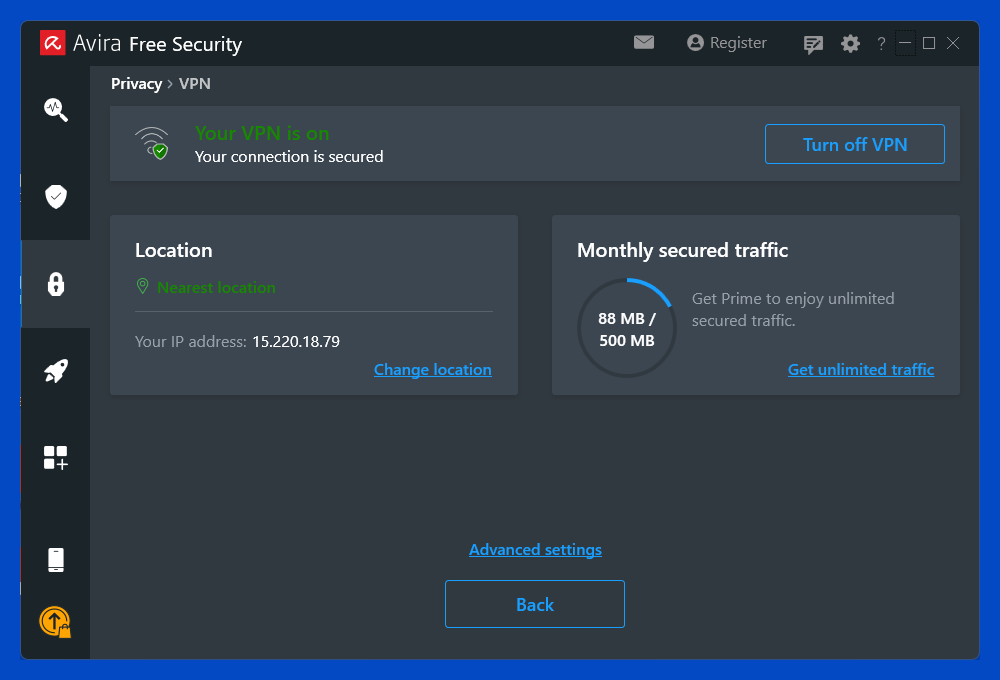This screenshot has width=1000, height=680.
Task: Click VPN in the breadcrumb
Action: coord(195,84)
